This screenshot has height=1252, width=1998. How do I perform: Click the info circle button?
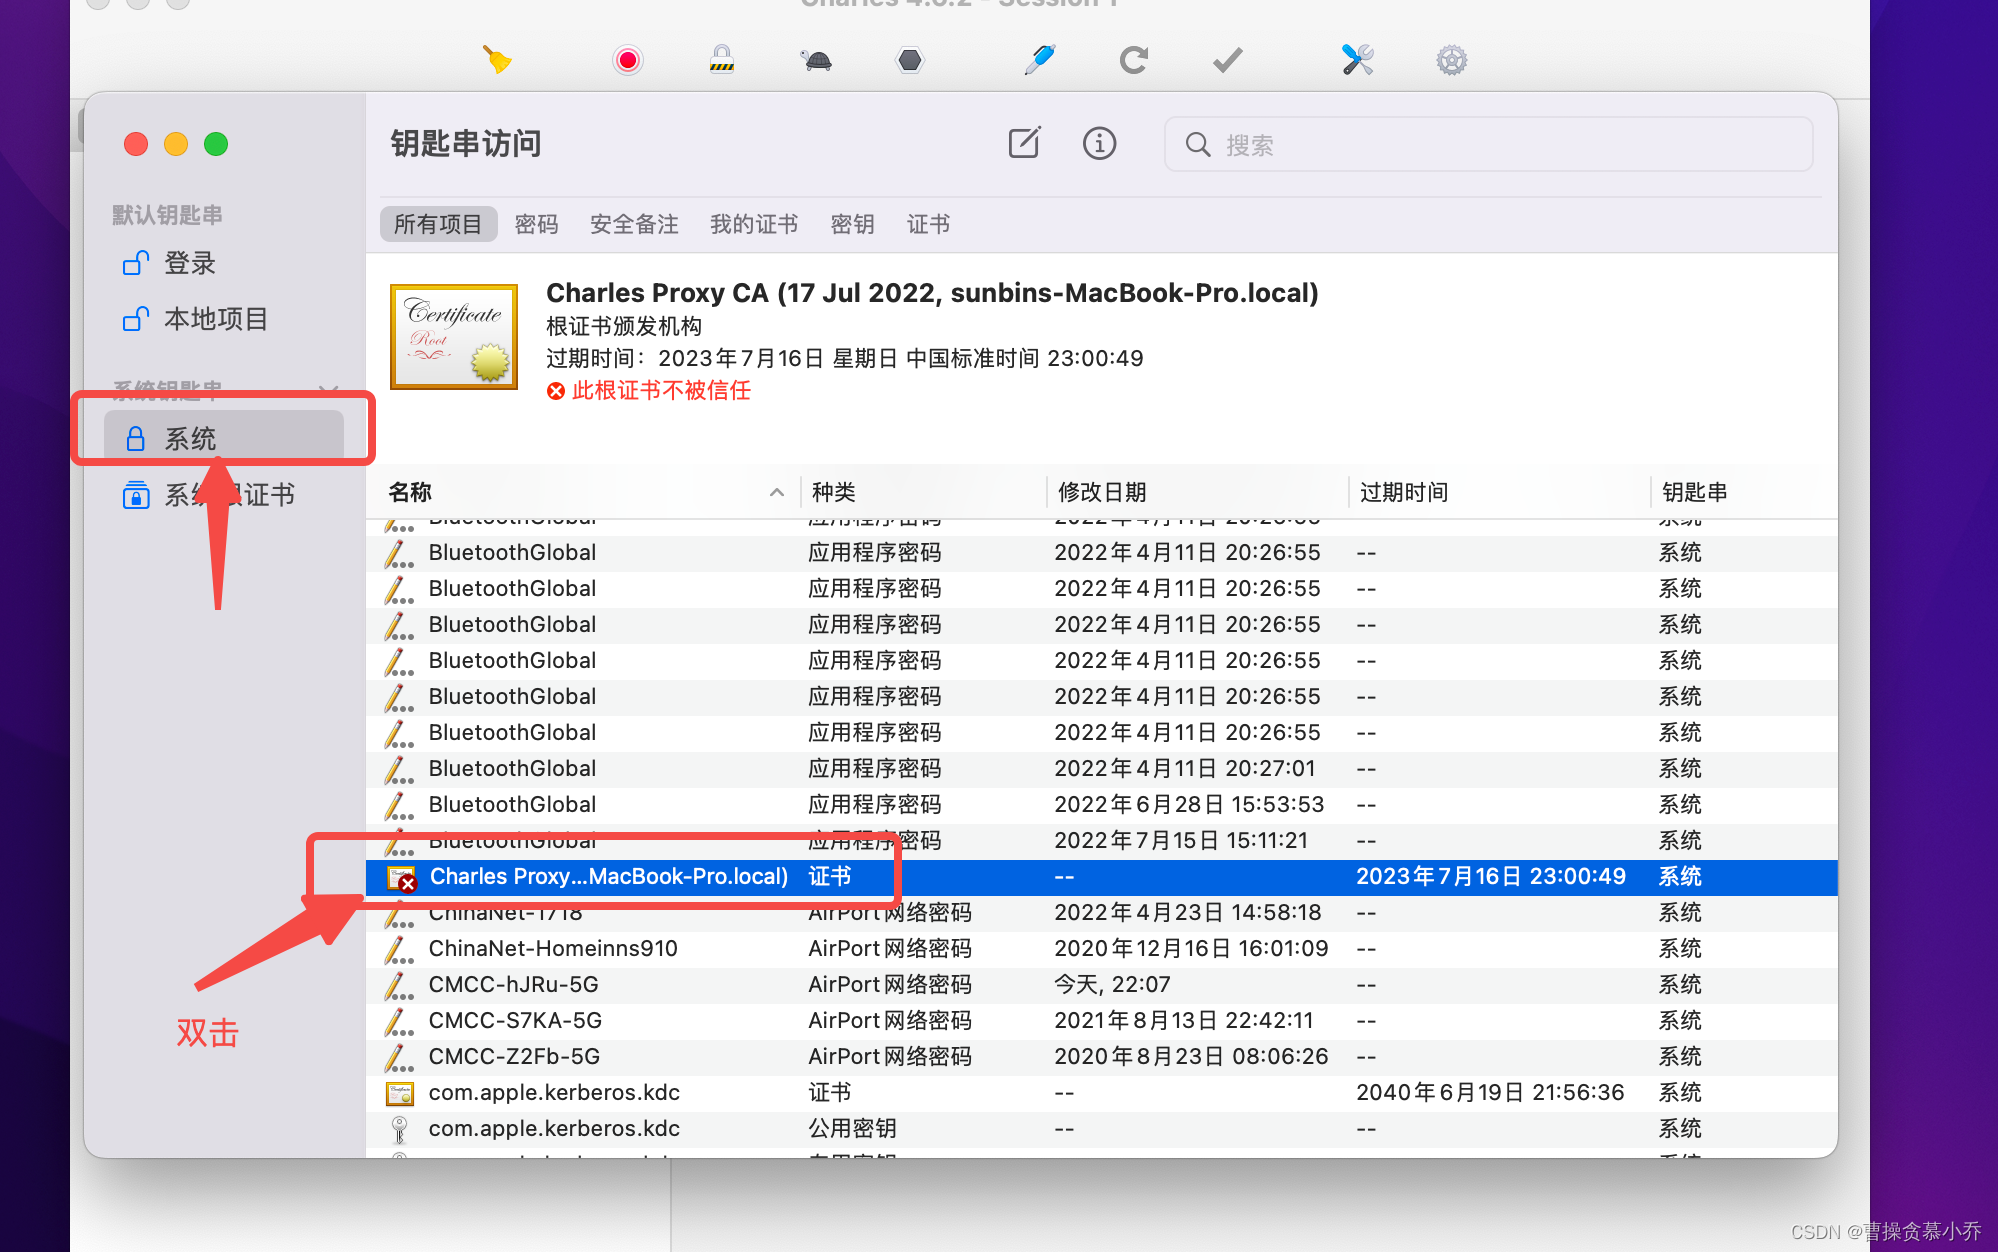click(1099, 144)
